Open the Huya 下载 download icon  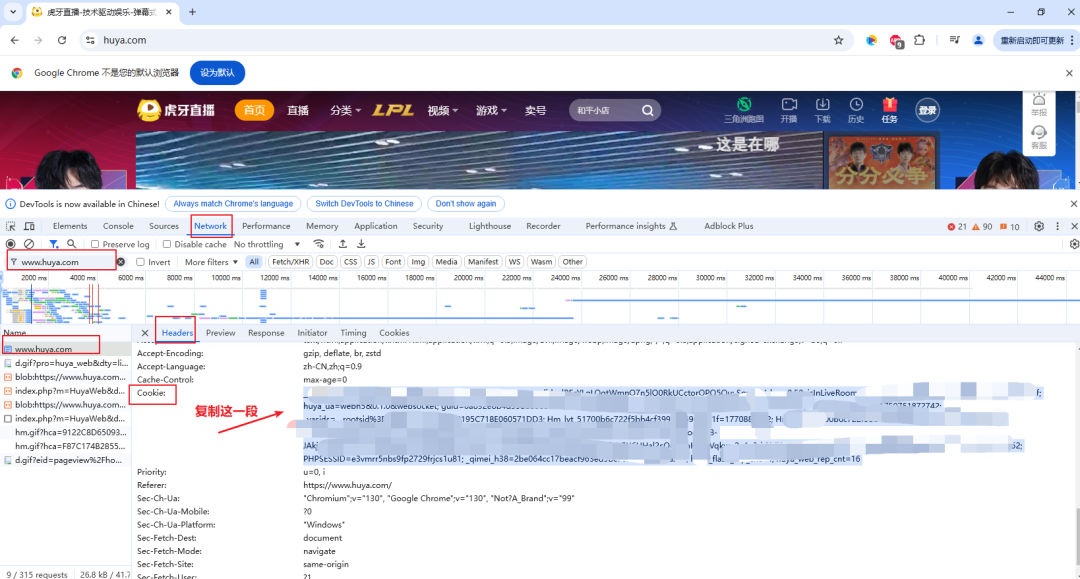click(x=822, y=109)
